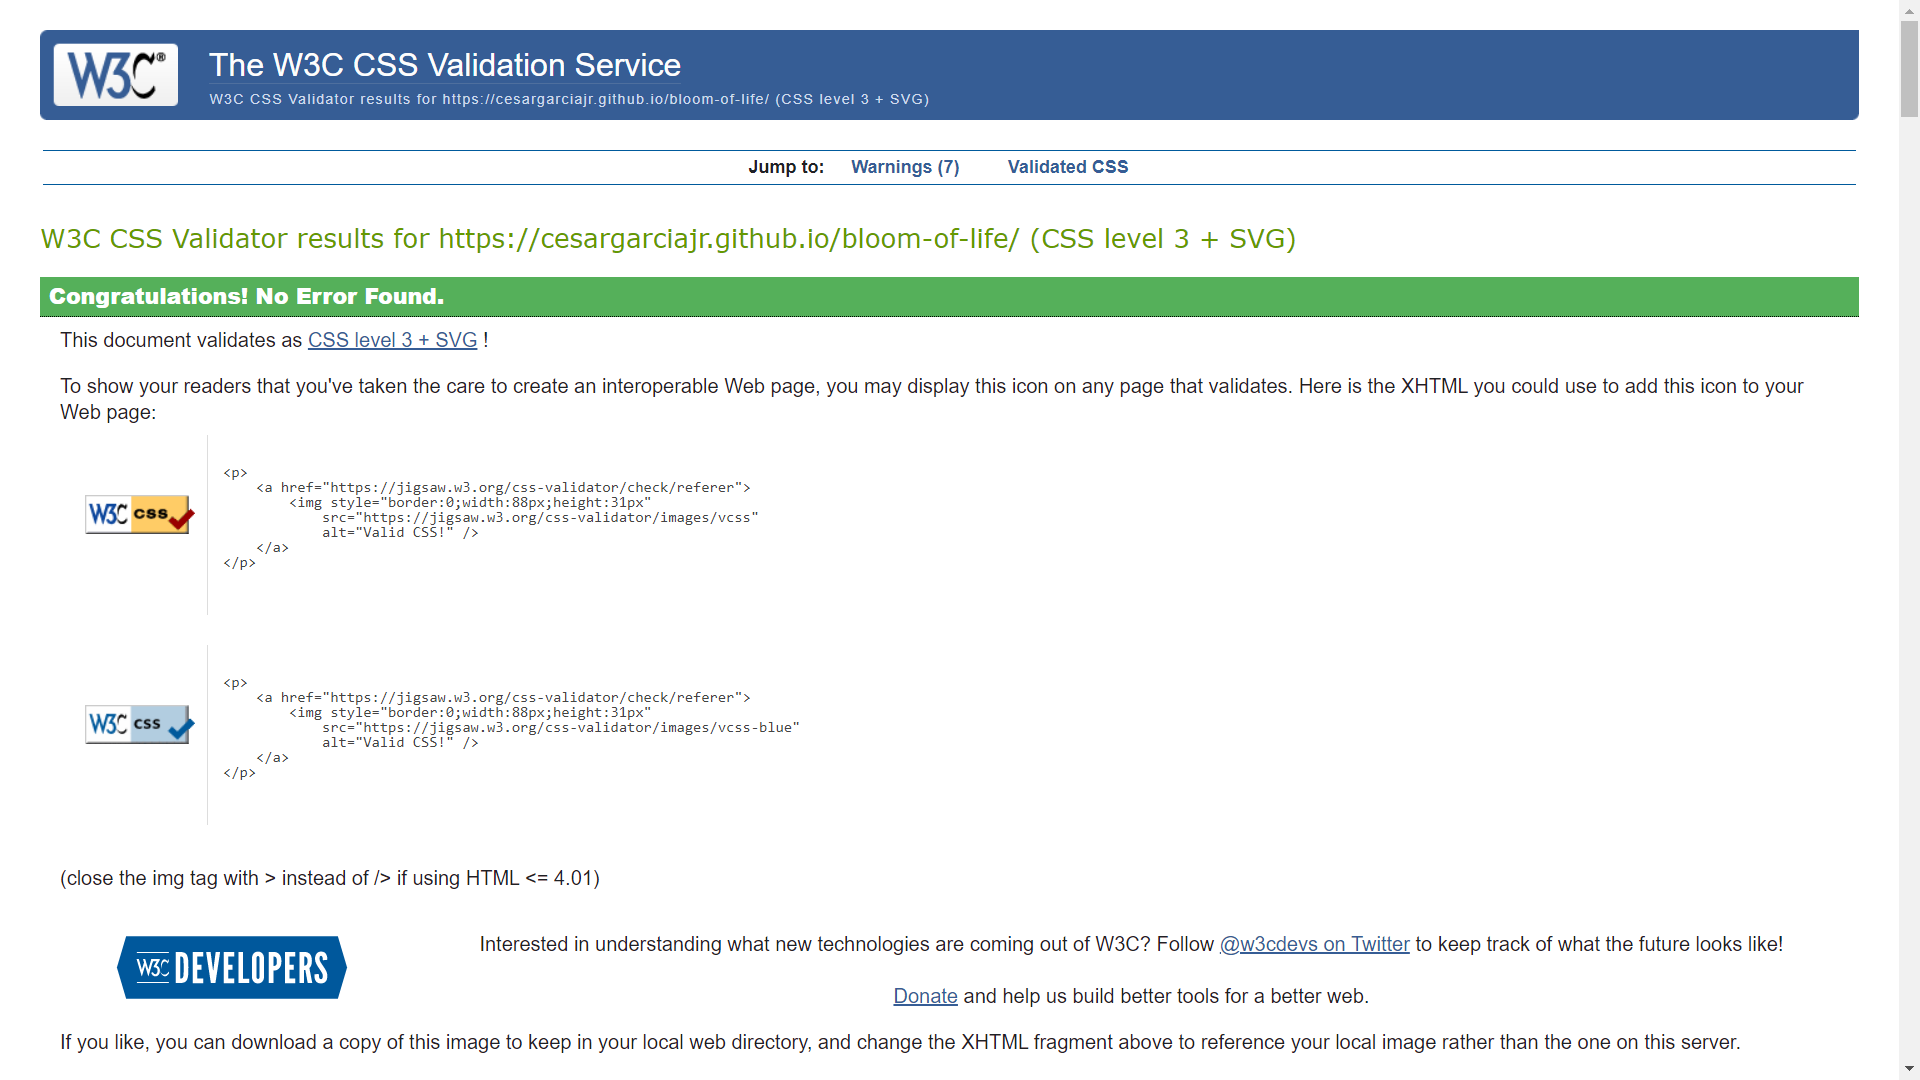The image size is (1920, 1080).
Task: Click The W3C CSS Validation Service title
Action: (x=444, y=65)
